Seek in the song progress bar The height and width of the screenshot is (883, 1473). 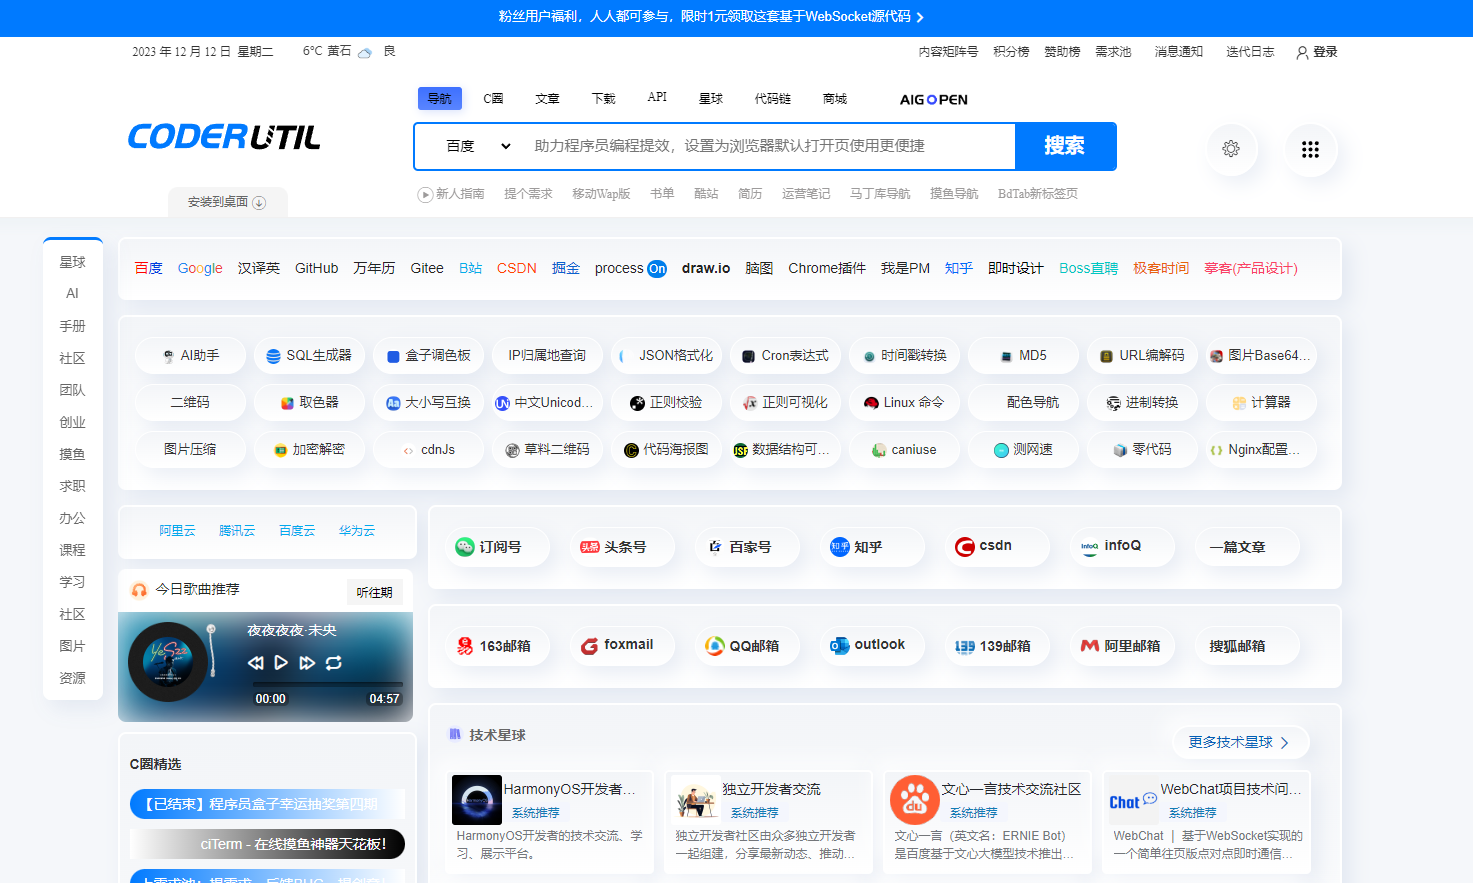pos(328,684)
